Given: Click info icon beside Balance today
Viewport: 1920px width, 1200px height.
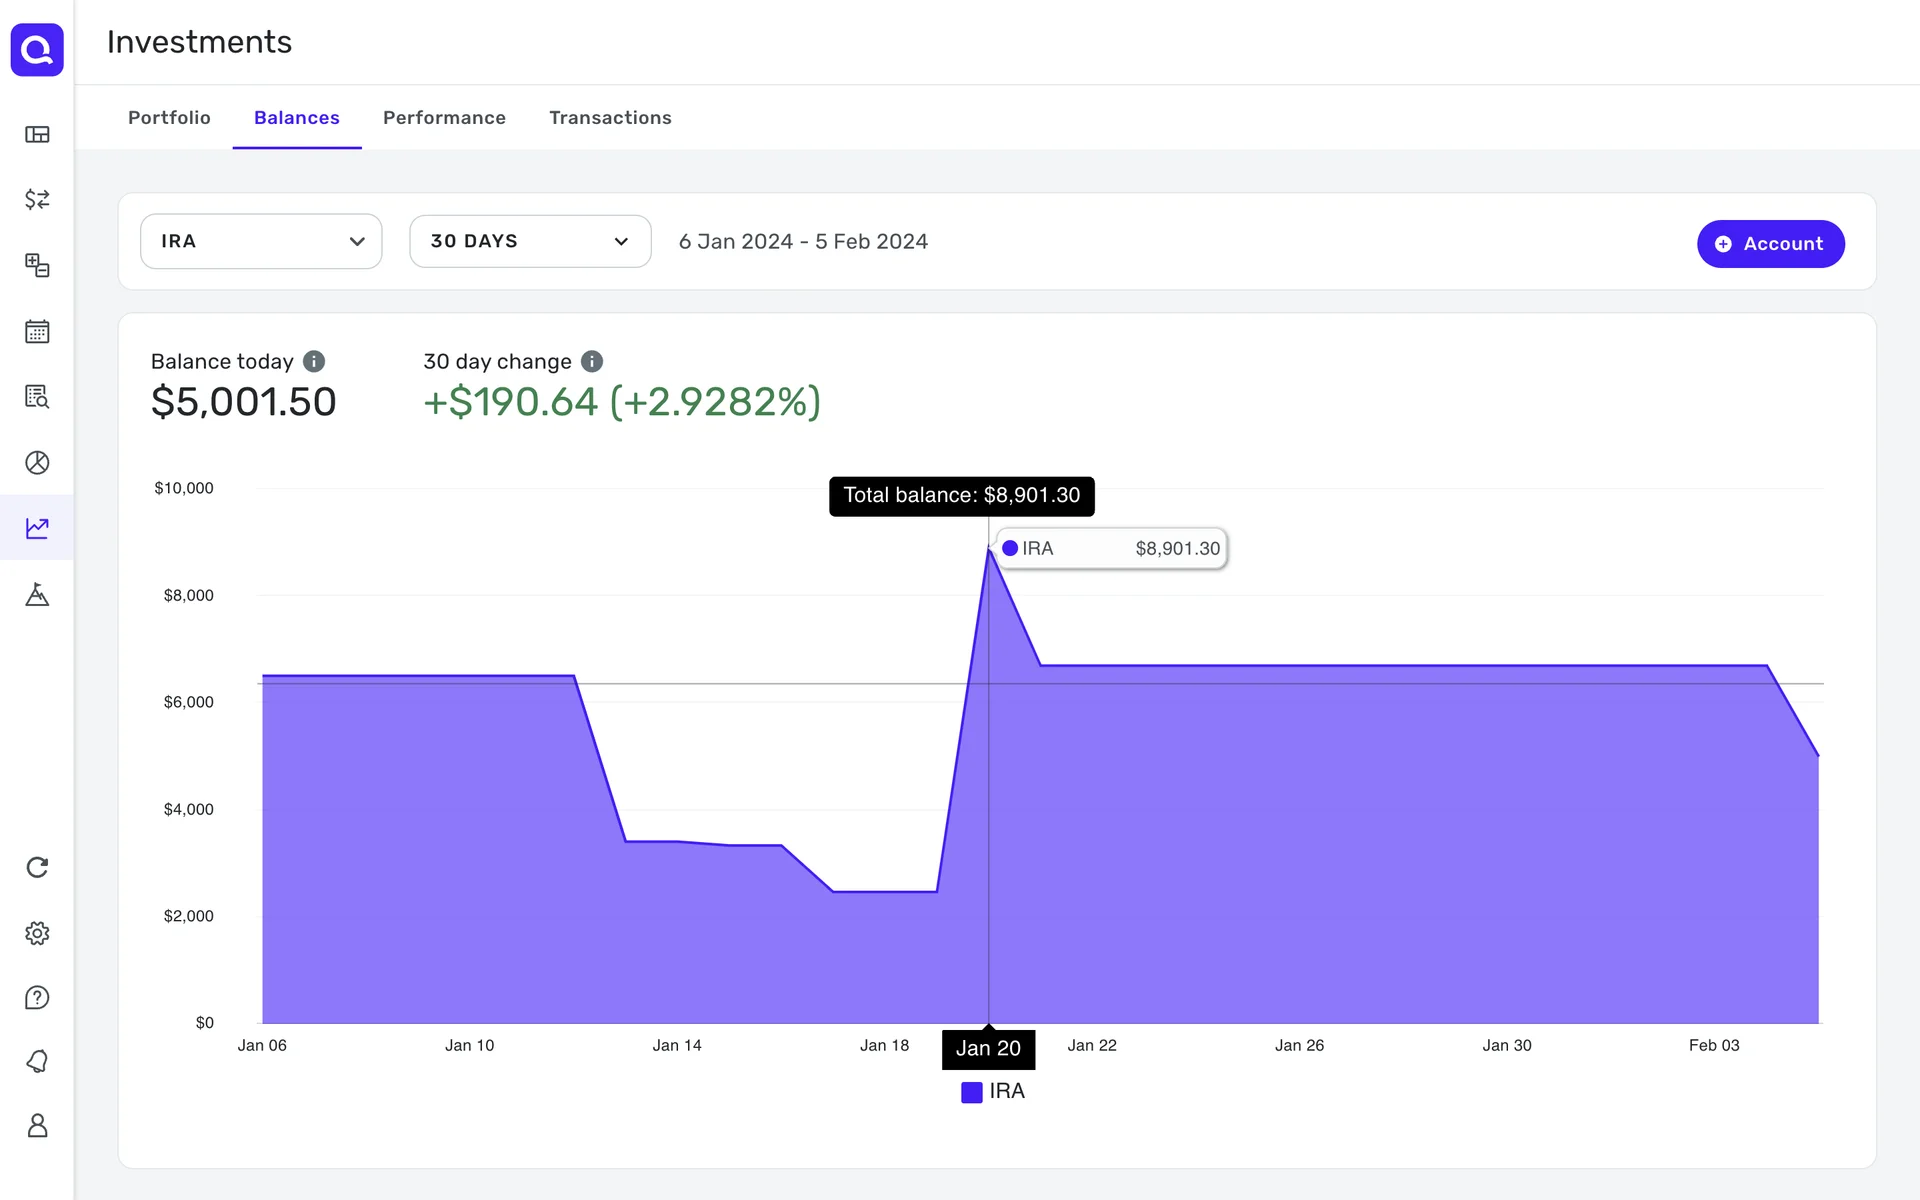Looking at the screenshot, I should [314, 361].
